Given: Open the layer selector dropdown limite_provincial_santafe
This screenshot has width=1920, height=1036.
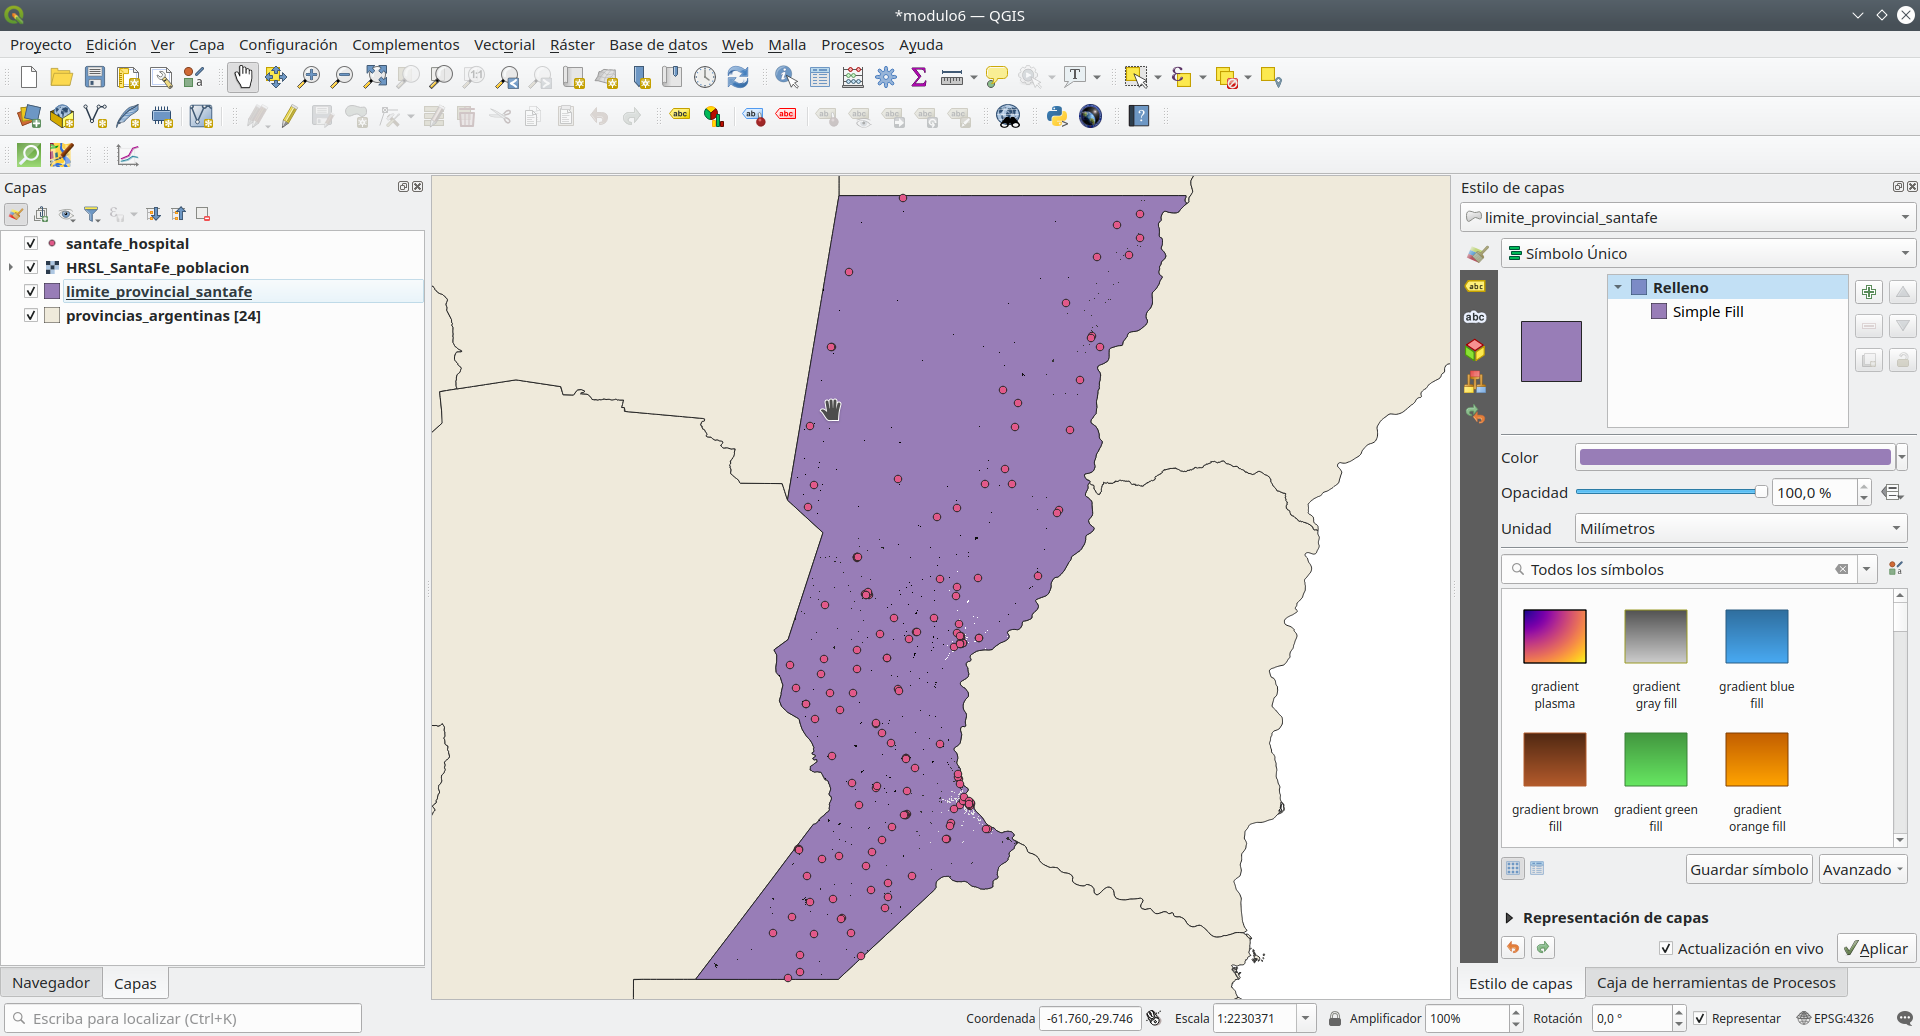Looking at the screenshot, I should click(x=1688, y=217).
